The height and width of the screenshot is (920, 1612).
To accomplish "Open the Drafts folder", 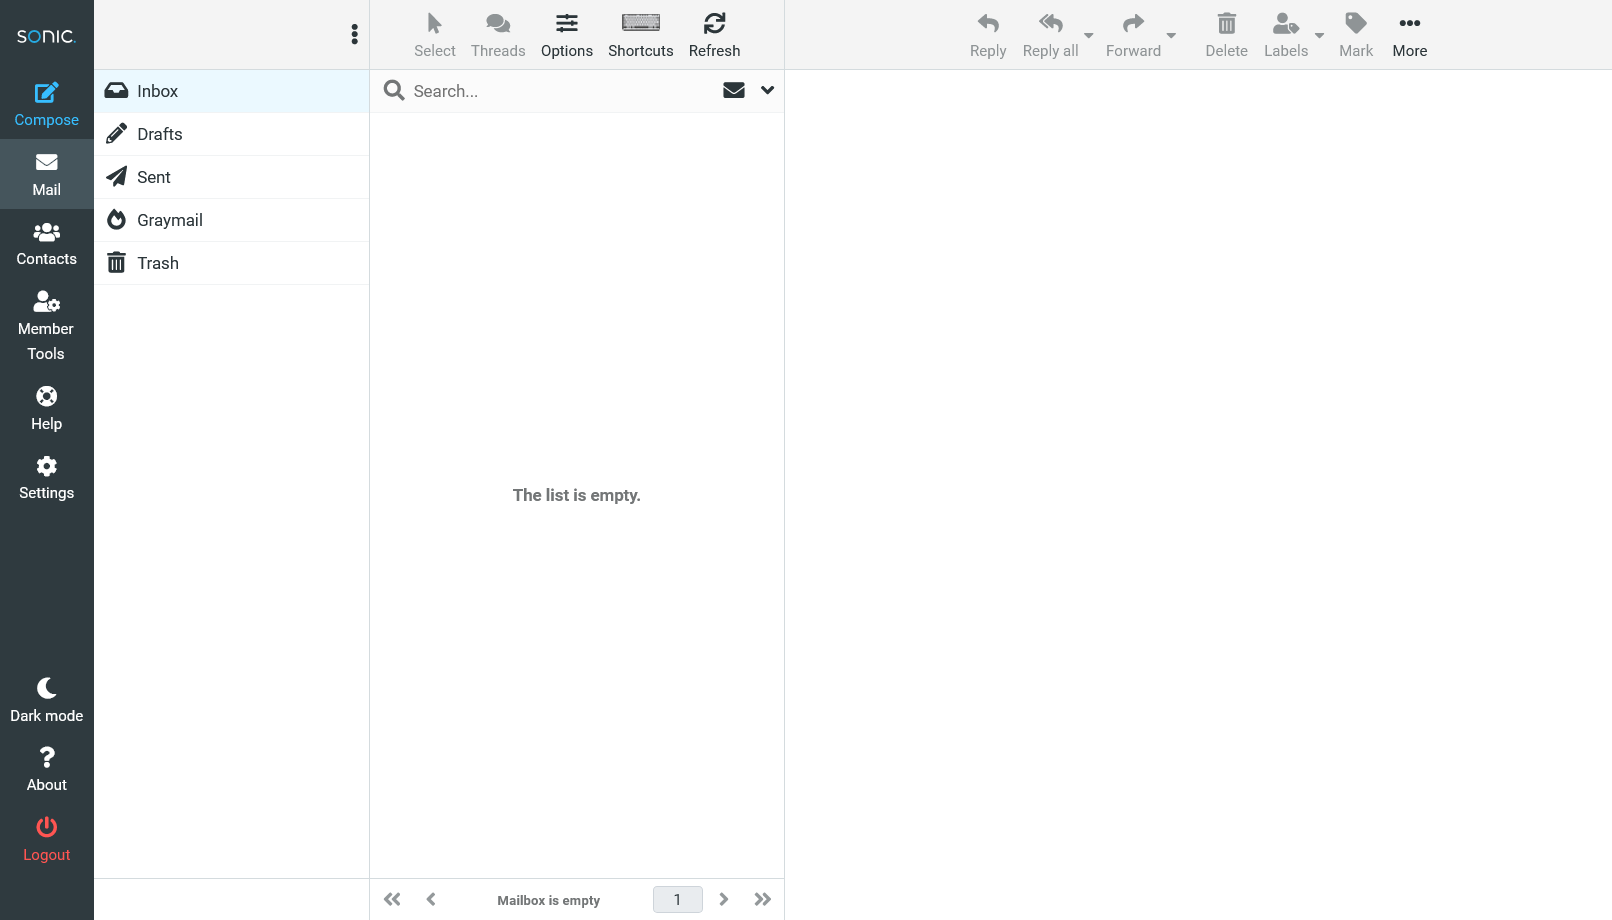I will coord(232,134).
